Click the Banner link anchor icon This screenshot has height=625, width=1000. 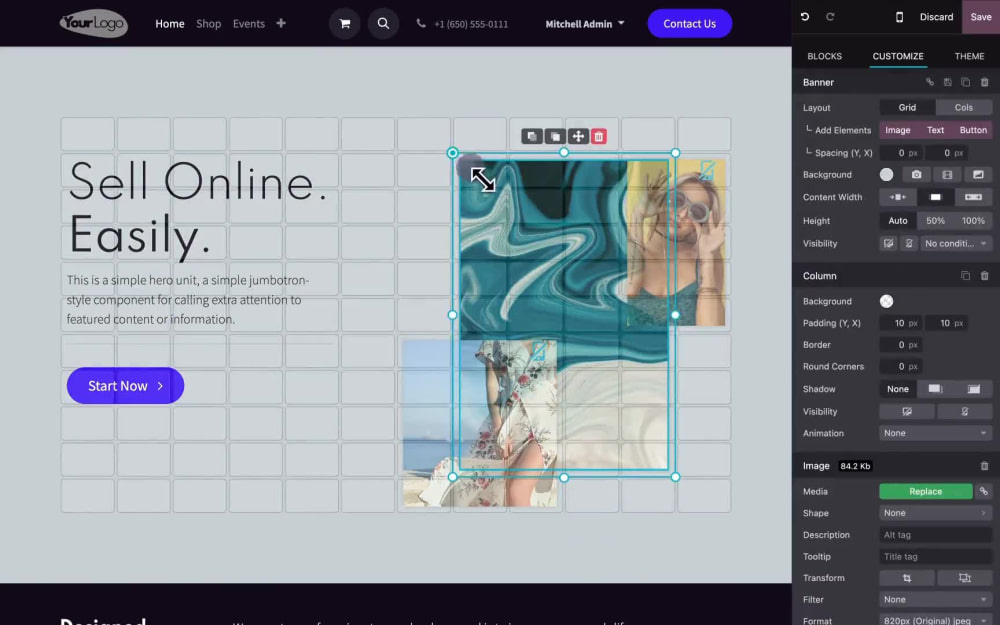click(930, 82)
